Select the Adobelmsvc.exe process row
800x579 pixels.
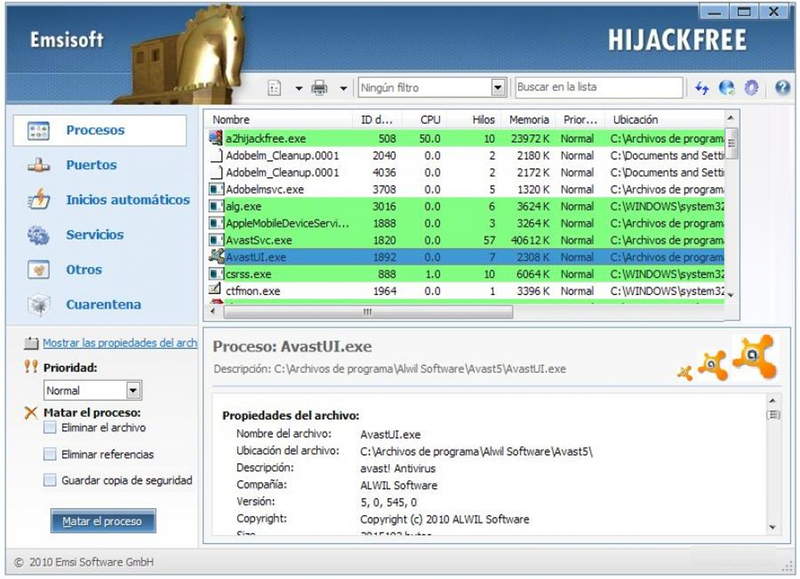coord(466,189)
